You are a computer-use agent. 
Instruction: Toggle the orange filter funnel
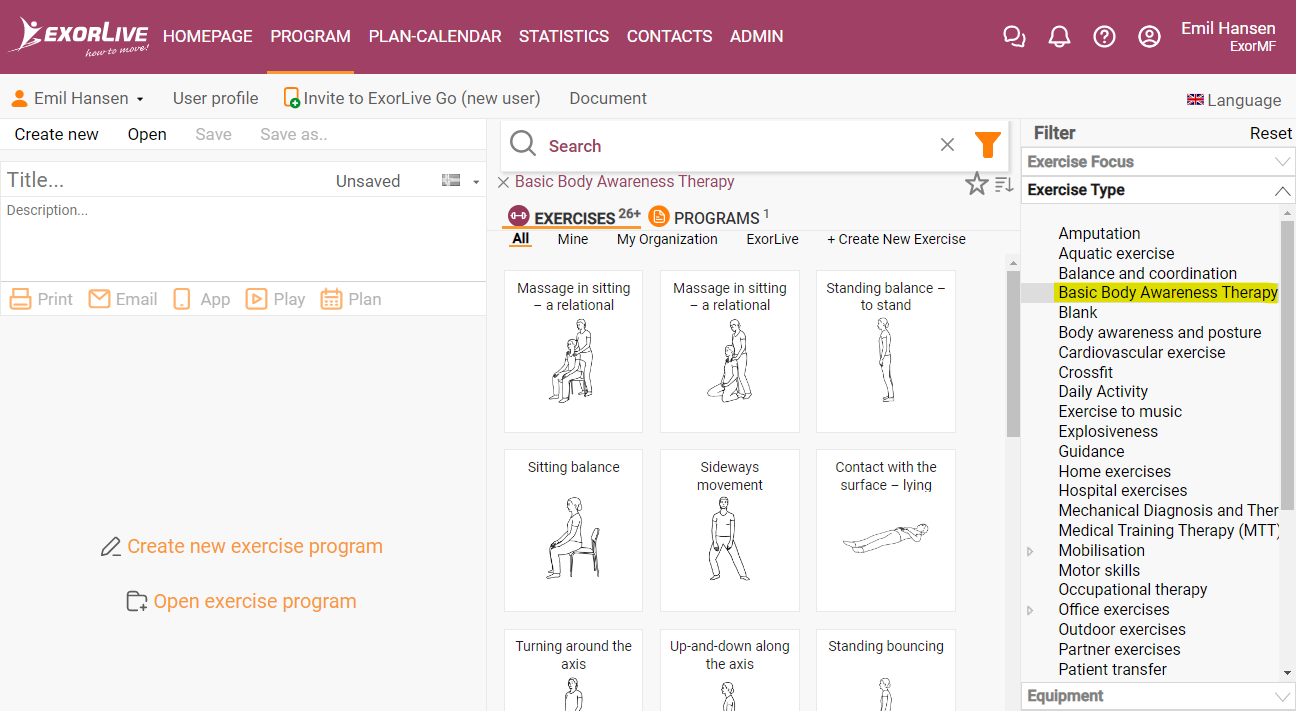click(988, 145)
